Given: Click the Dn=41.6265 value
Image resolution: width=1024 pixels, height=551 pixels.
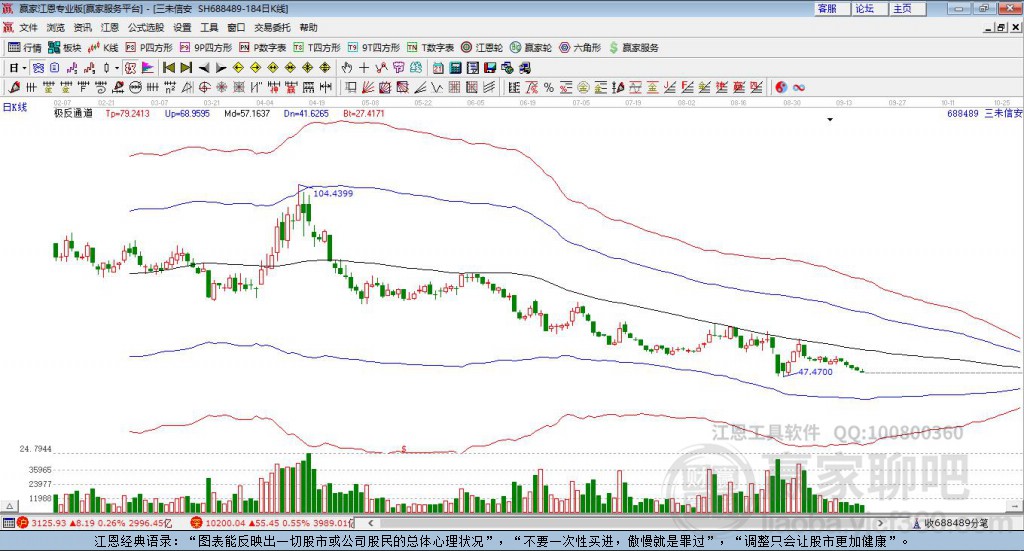Looking at the screenshot, I should coord(306,113).
